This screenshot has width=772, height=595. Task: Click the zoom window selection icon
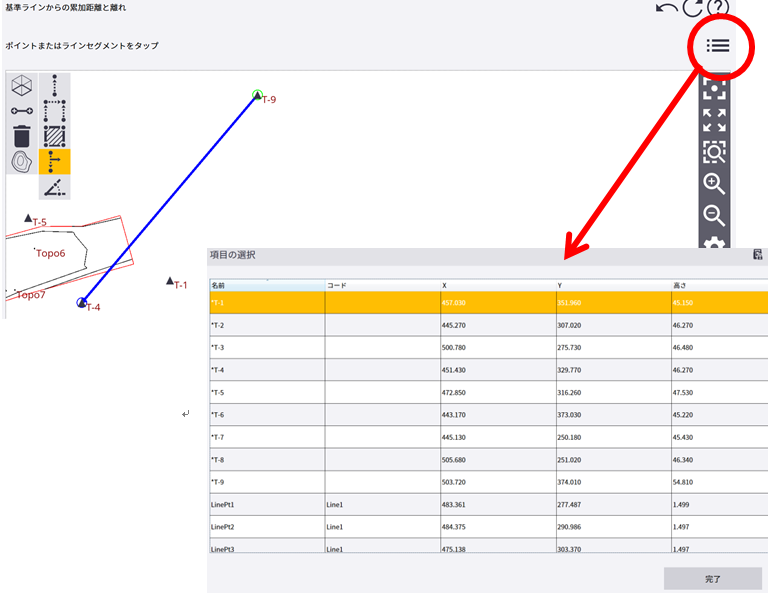coord(714,152)
